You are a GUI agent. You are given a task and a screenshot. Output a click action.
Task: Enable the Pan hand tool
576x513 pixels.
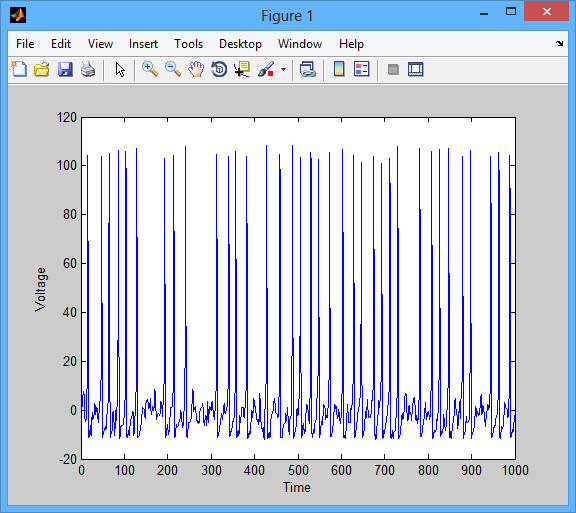point(196,69)
